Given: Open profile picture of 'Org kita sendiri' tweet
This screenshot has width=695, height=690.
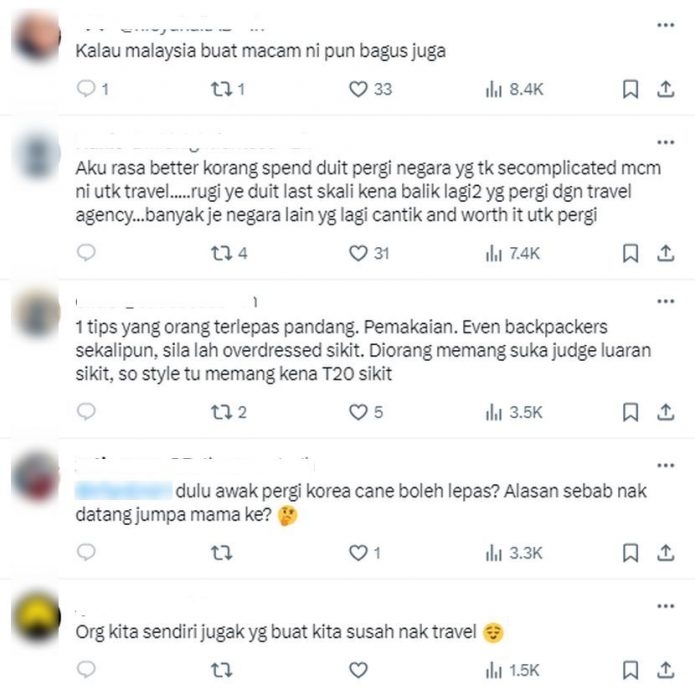Looking at the screenshot, I should [x=36, y=617].
